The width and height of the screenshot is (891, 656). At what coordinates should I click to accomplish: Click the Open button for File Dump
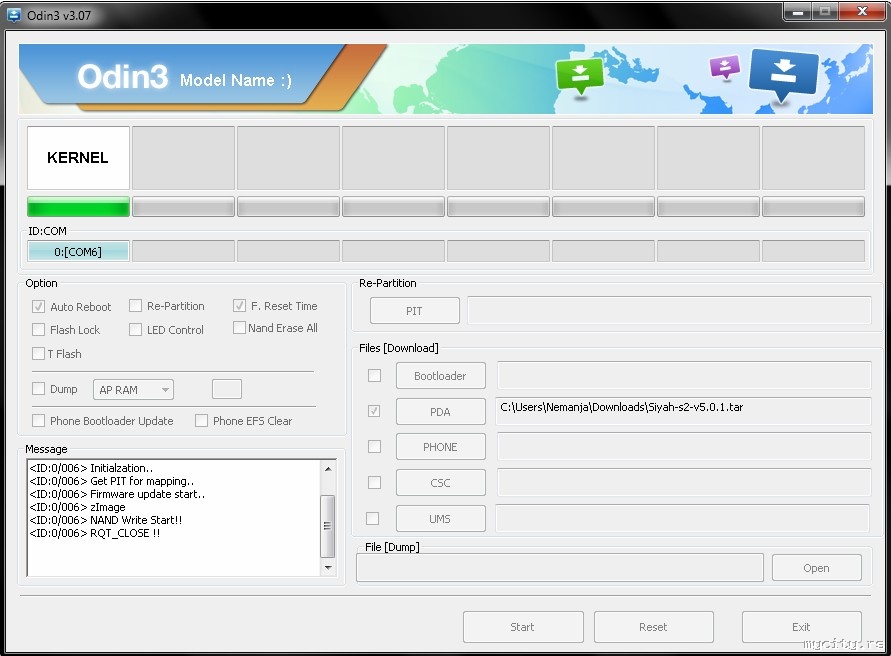pyautogui.click(x=817, y=568)
